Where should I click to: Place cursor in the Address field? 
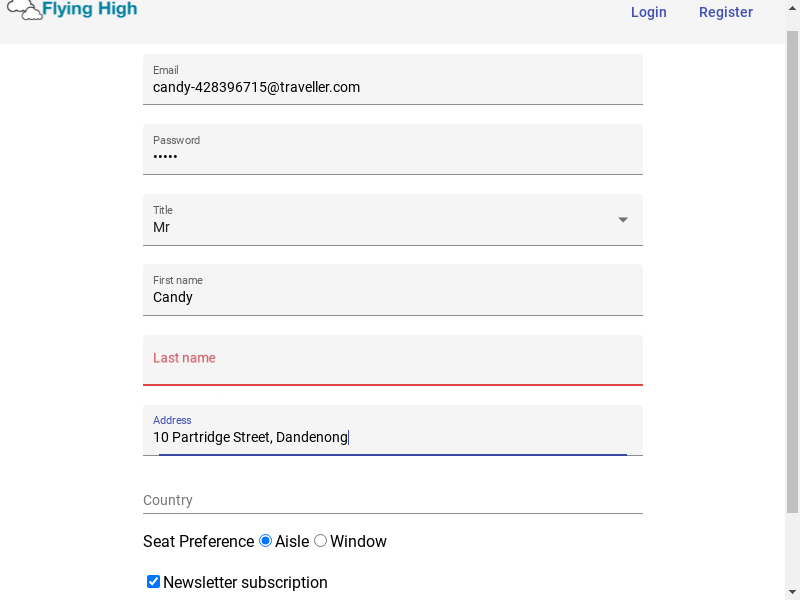point(393,430)
